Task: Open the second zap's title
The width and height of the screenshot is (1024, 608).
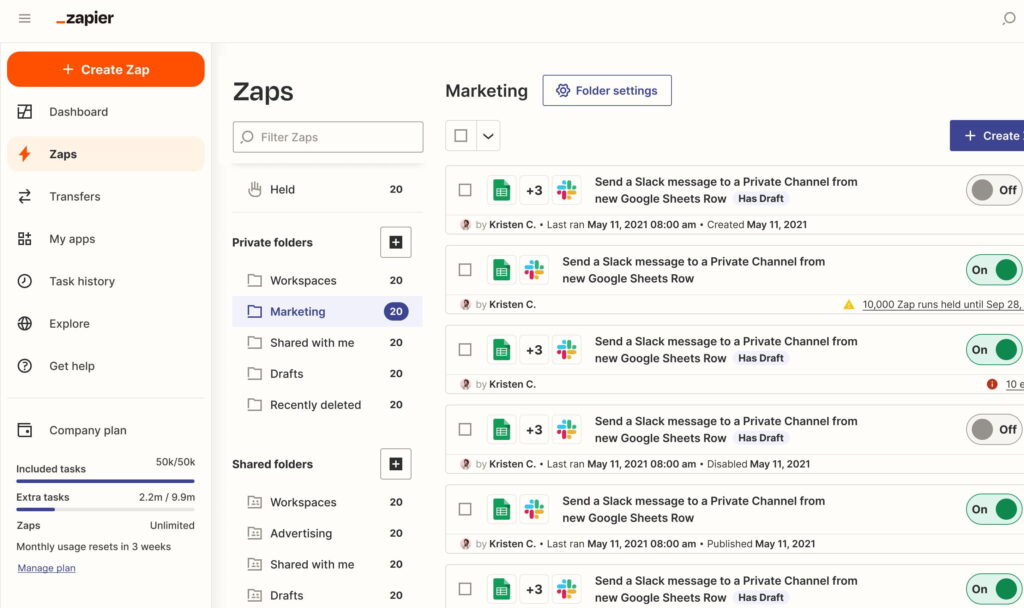Action: click(694, 270)
